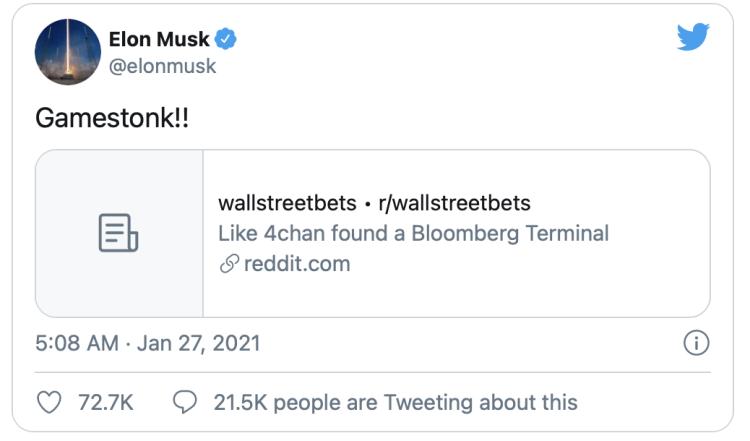Click the document placeholder icon in link card
The width and height of the screenshot is (750, 441).
pyautogui.click(x=119, y=233)
